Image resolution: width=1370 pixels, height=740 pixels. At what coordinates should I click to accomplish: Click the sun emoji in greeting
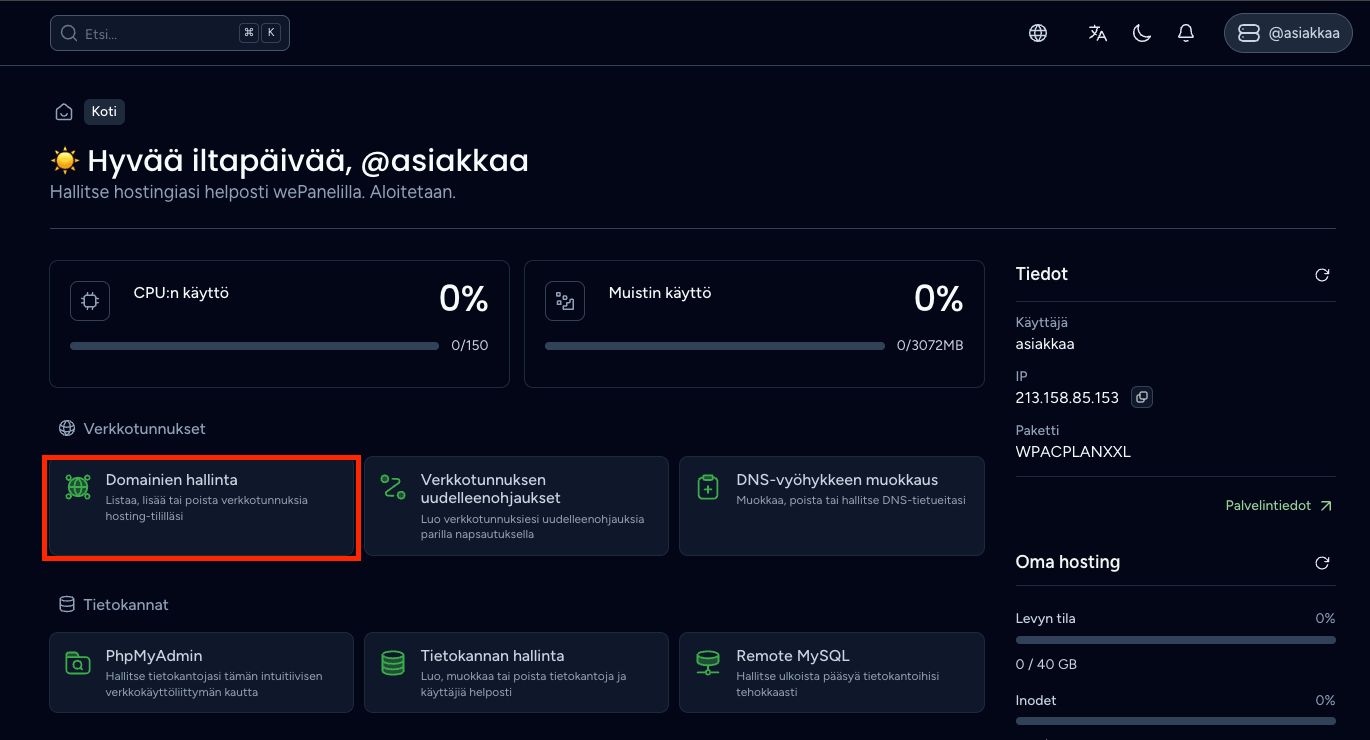[64, 160]
